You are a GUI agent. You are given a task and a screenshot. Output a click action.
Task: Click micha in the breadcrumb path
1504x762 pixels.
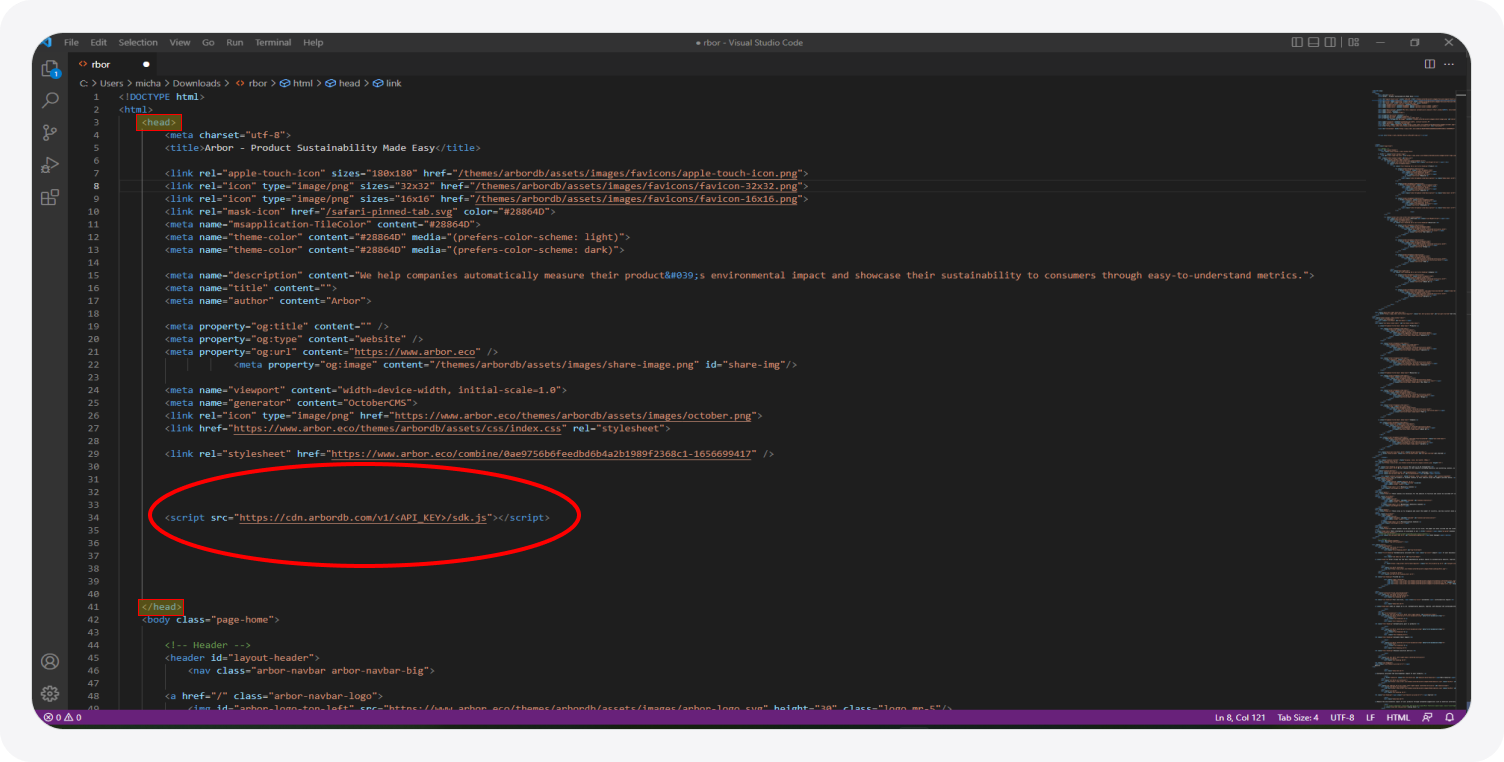[148, 83]
